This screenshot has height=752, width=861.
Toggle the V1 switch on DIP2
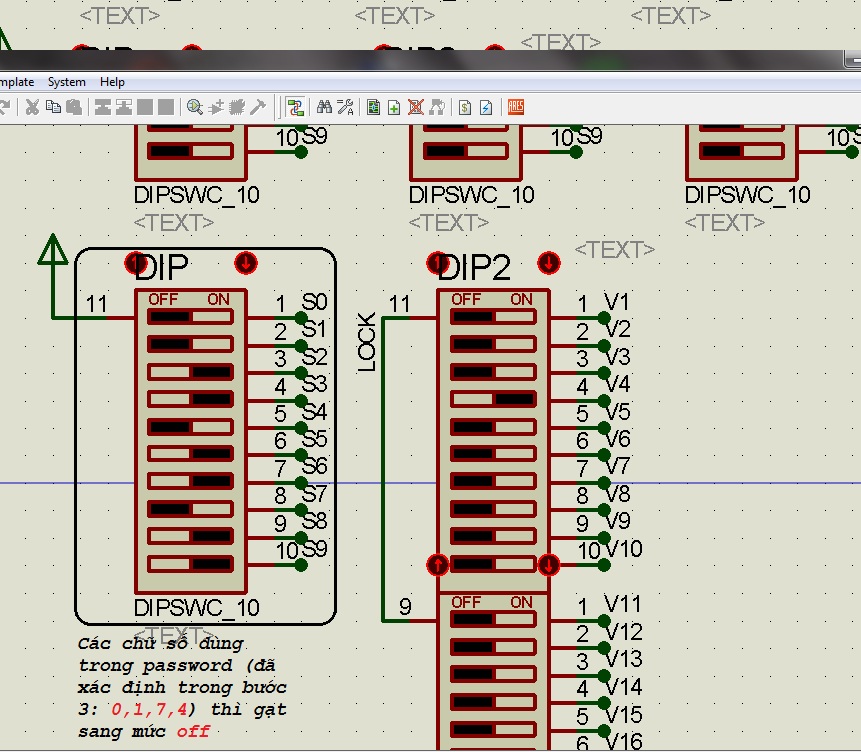point(493,317)
